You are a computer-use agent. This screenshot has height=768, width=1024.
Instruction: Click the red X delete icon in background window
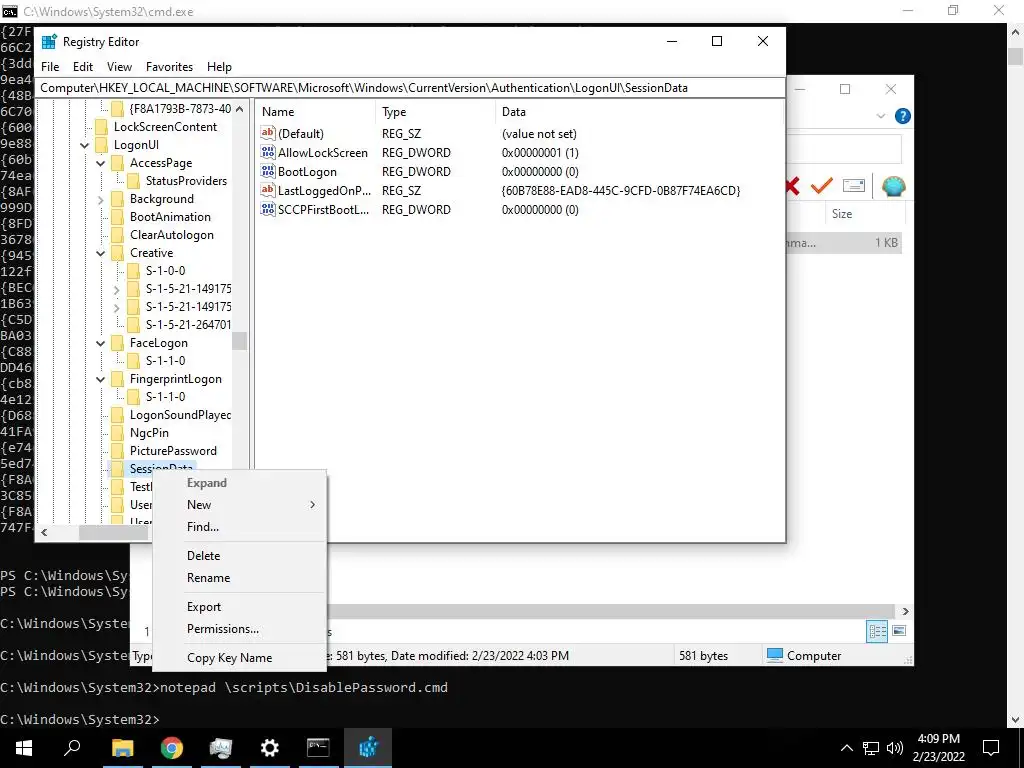pyautogui.click(x=793, y=186)
